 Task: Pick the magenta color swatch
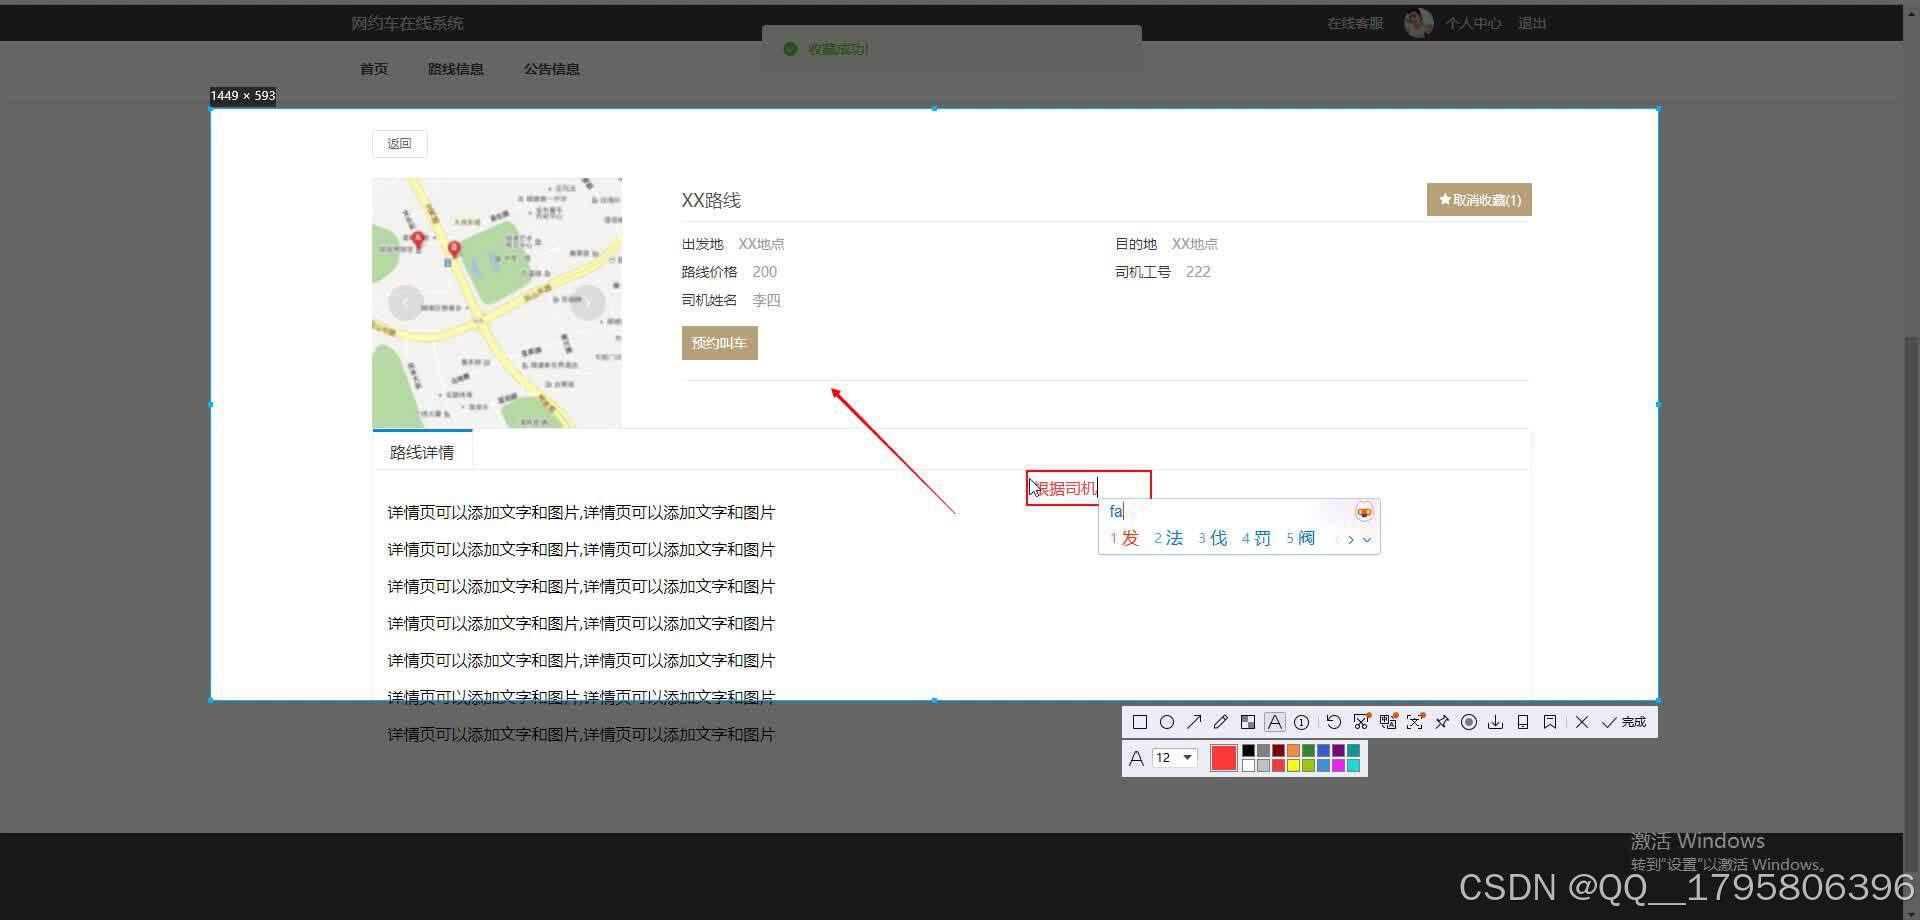click(x=1338, y=765)
